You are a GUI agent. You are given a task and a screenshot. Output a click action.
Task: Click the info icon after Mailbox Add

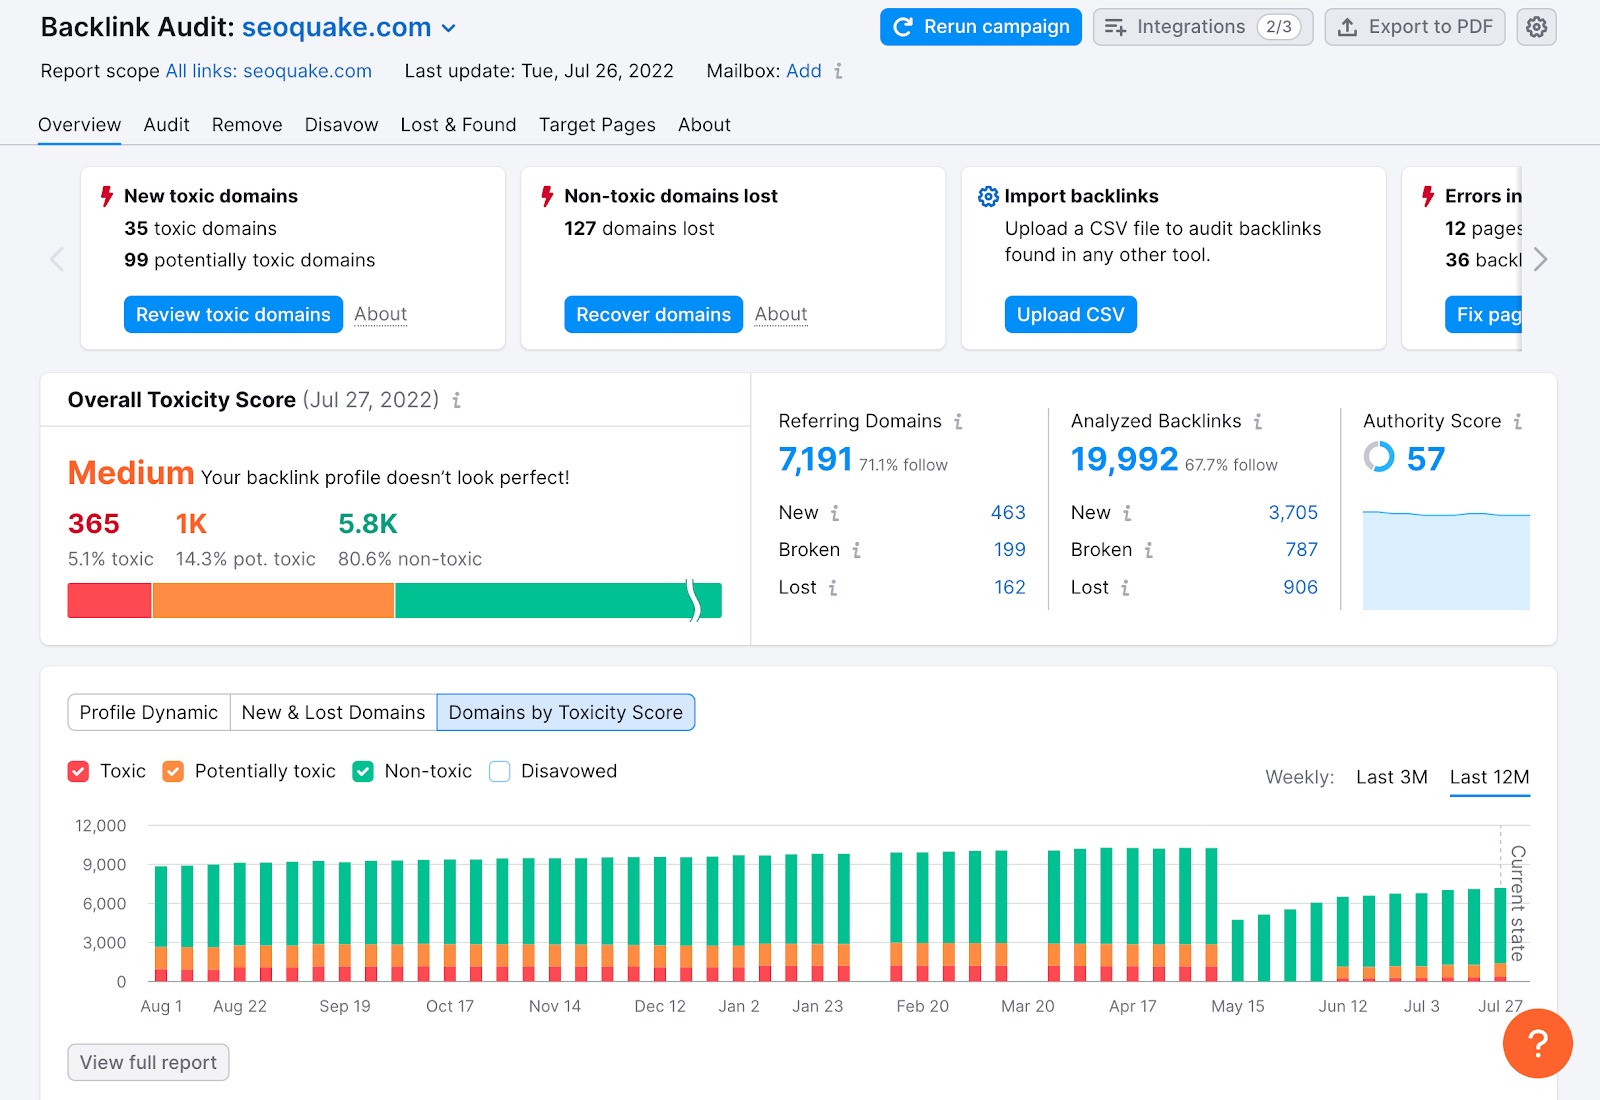837,71
